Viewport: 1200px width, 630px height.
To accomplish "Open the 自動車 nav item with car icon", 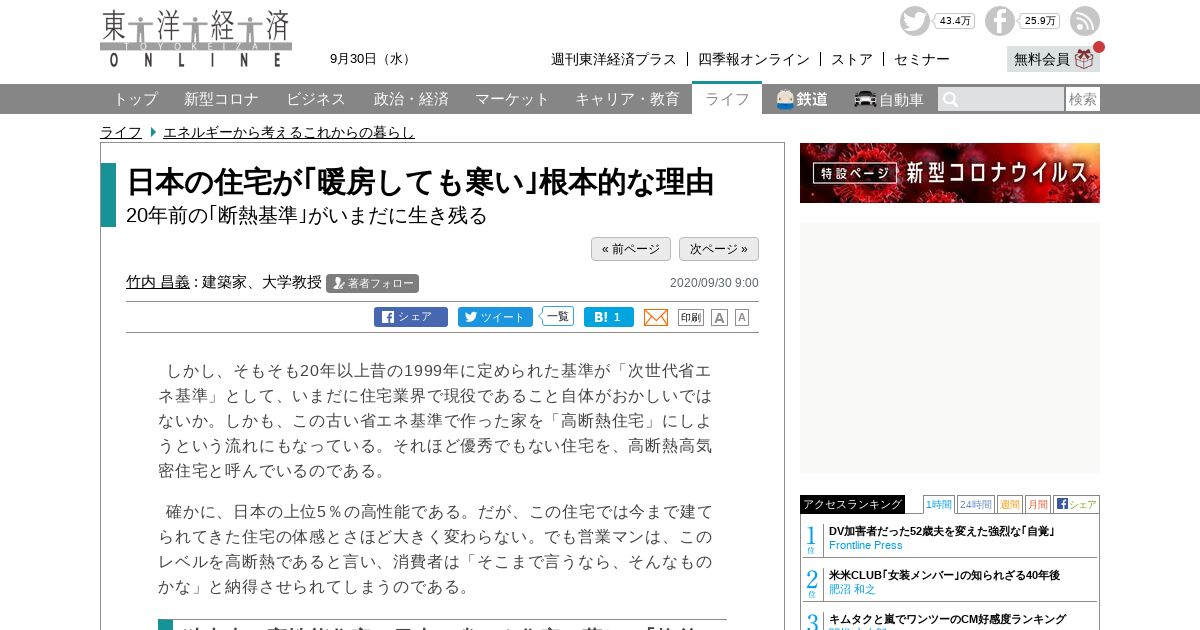I will click(889, 99).
